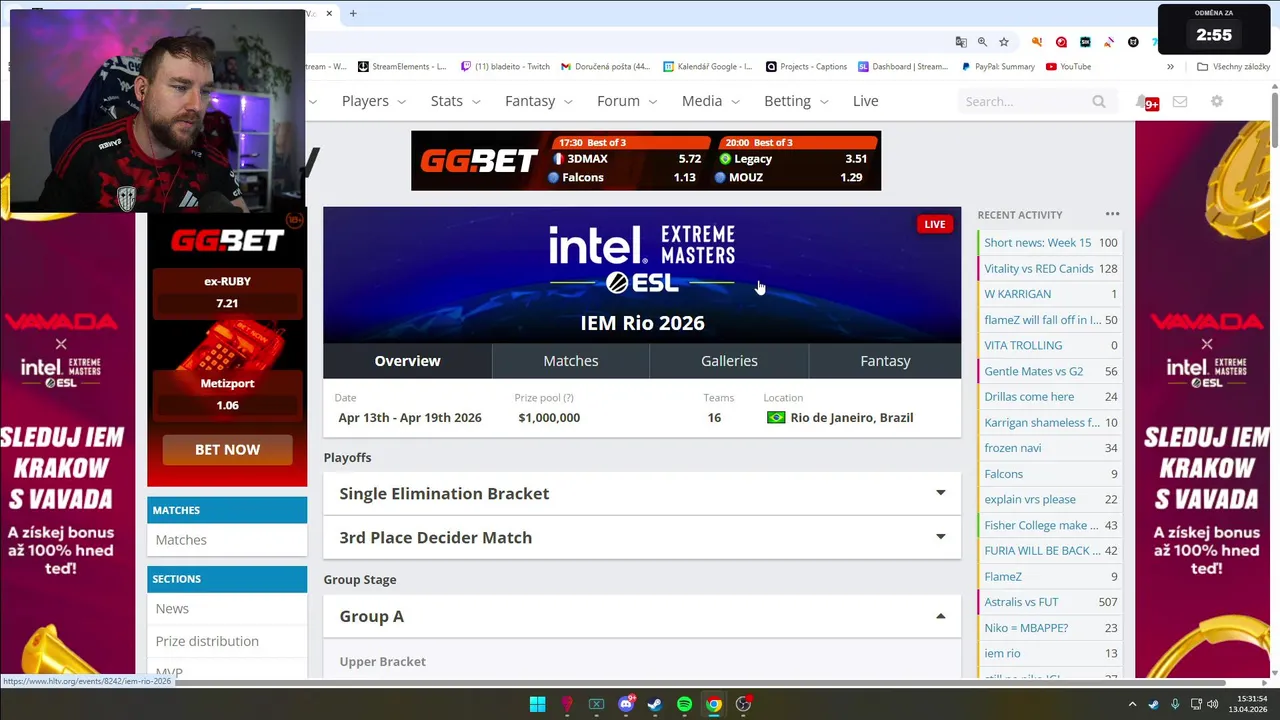Open the bladeito Twitch bookmark
Screen dimensions: 1280x720
click(505, 67)
